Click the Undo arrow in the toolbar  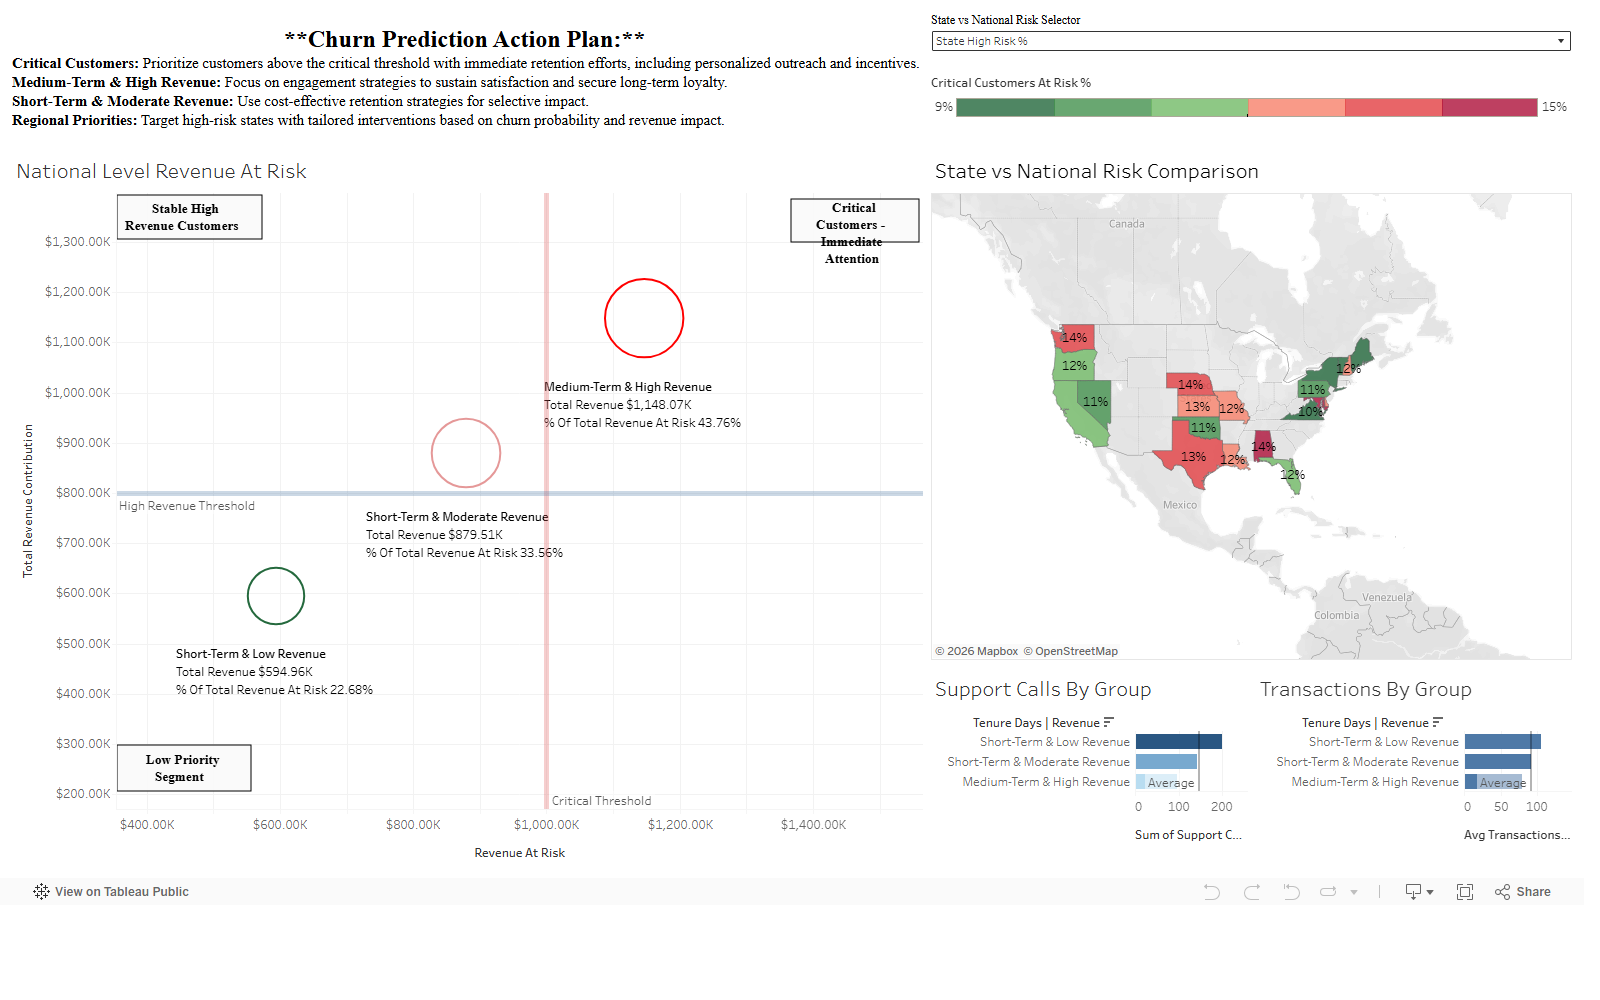(x=1212, y=892)
